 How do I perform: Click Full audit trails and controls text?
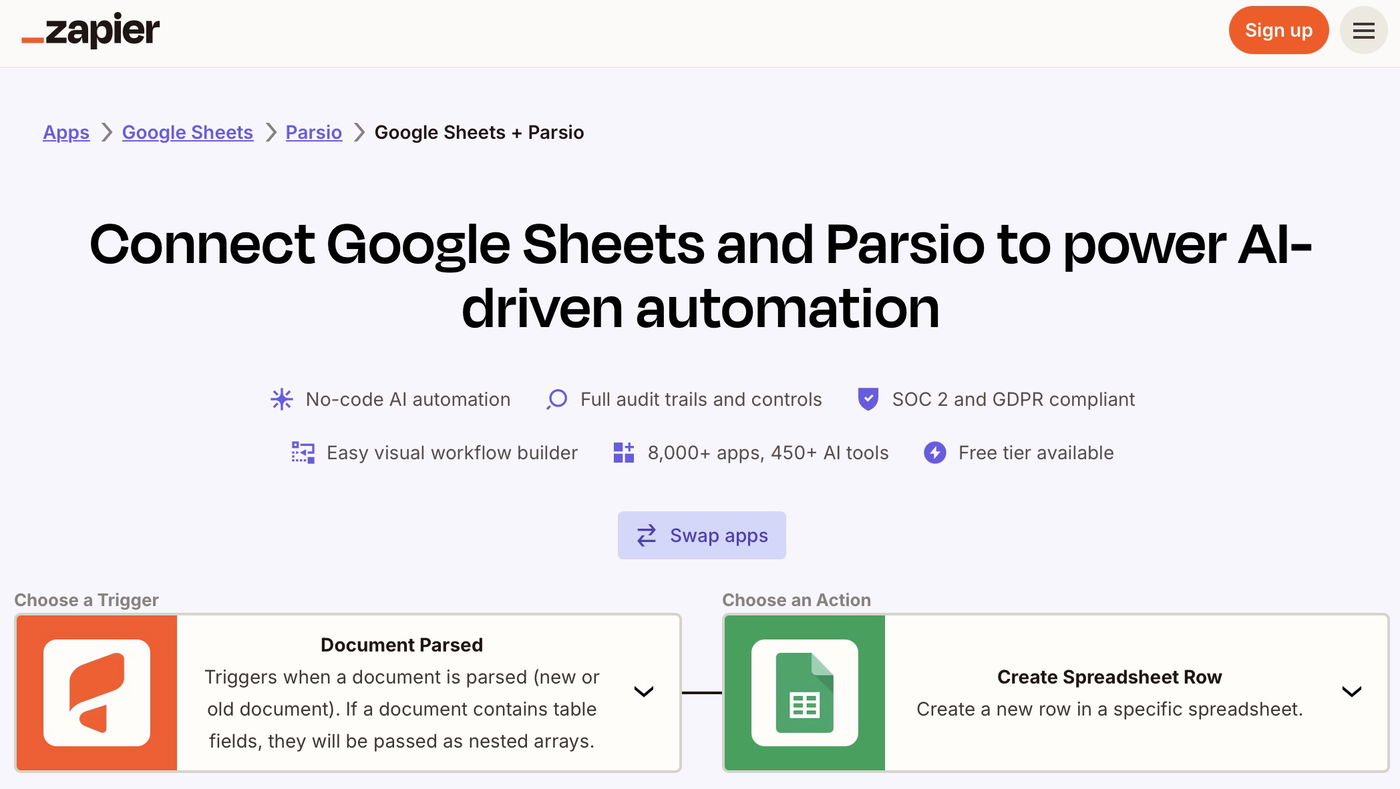701,399
